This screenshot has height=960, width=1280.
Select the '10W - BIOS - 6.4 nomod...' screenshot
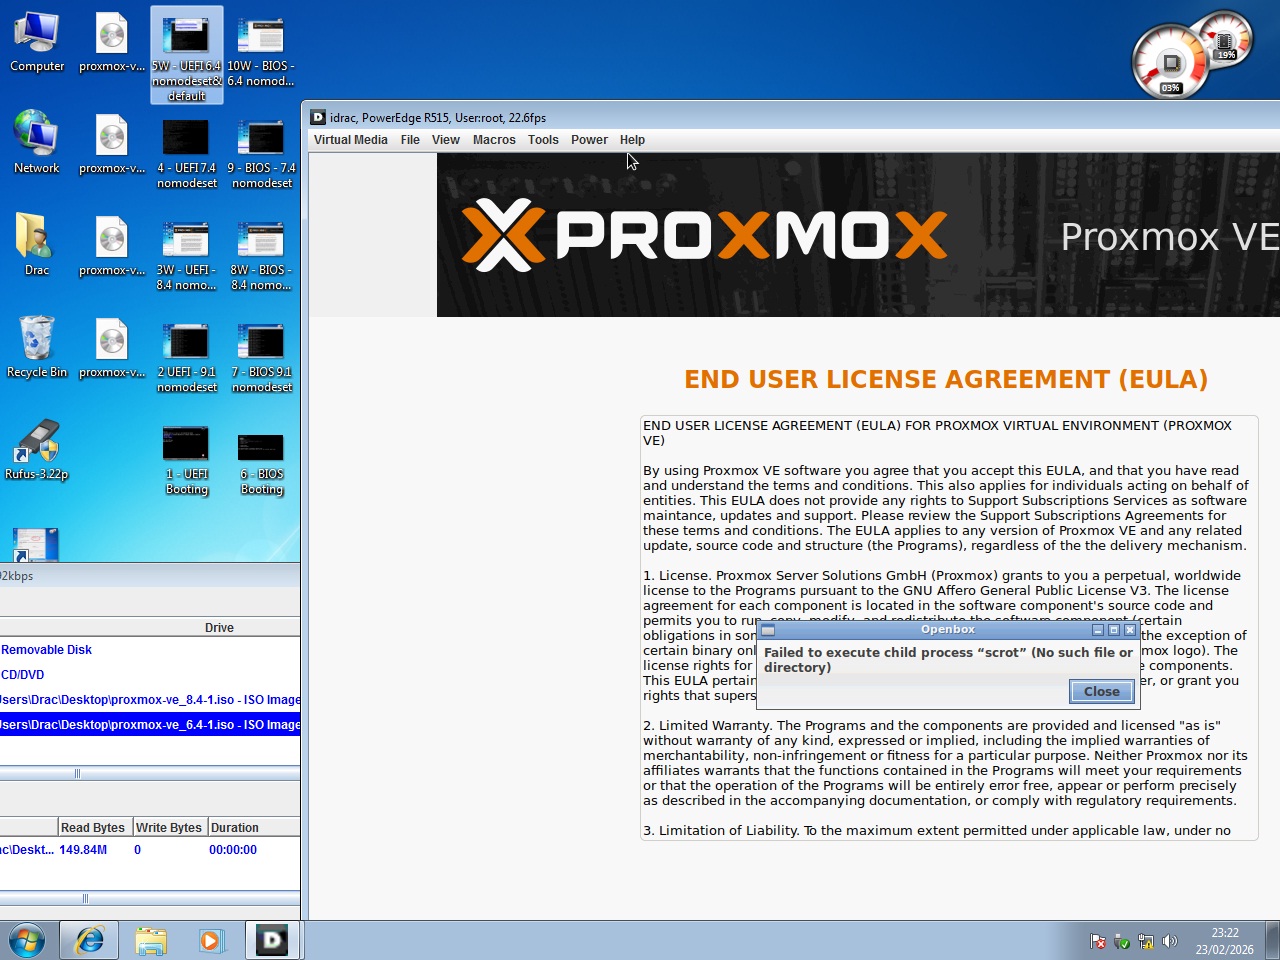pos(261,51)
